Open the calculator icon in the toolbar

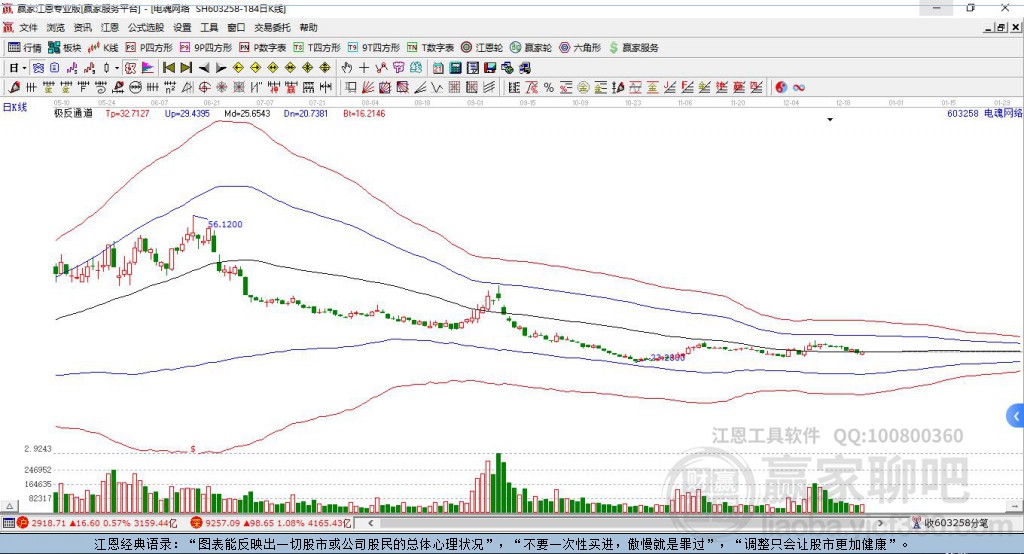click(455, 68)
